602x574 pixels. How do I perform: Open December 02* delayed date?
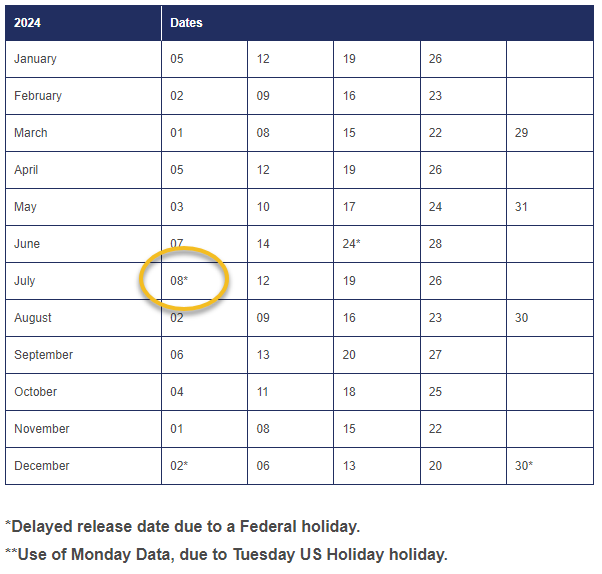179,466
